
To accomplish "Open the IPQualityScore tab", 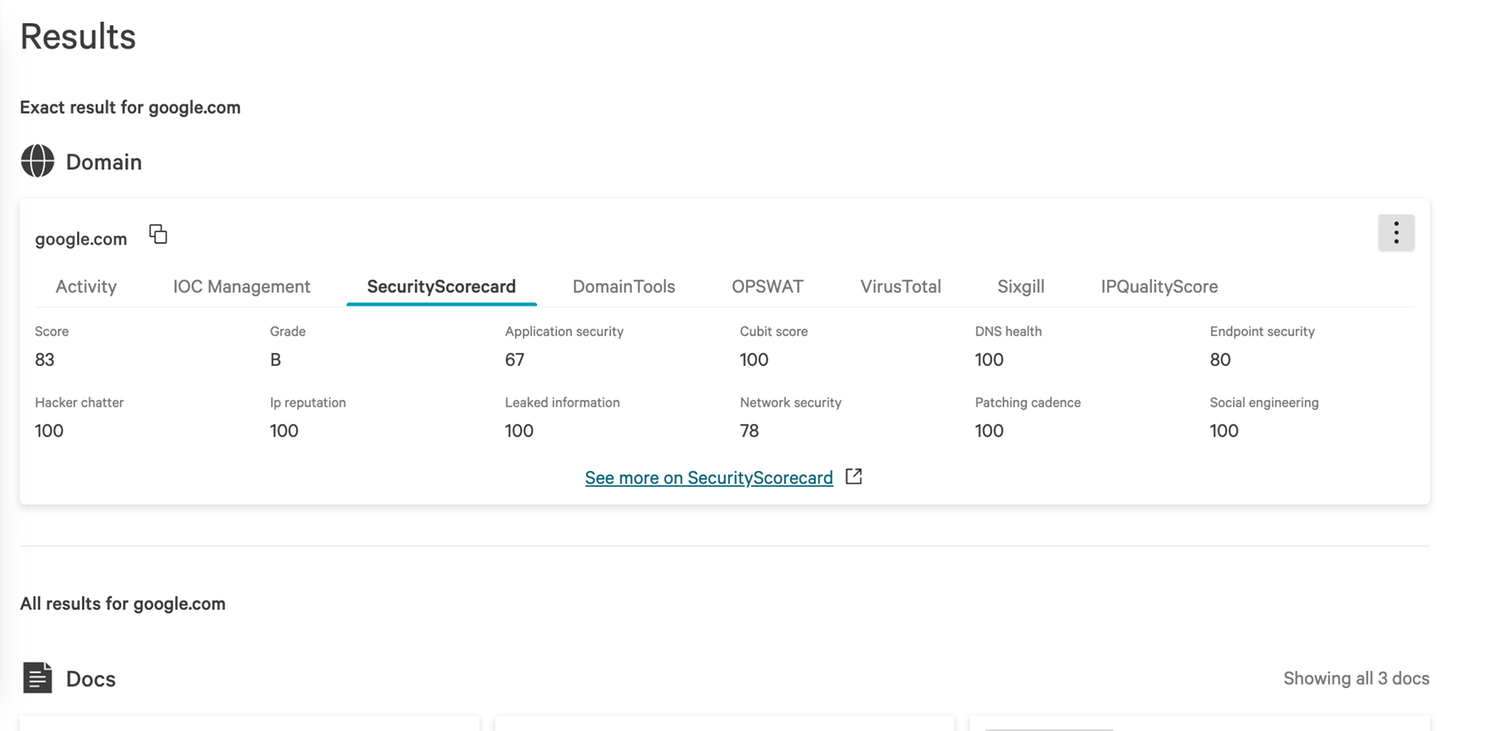I will 1159,286.
